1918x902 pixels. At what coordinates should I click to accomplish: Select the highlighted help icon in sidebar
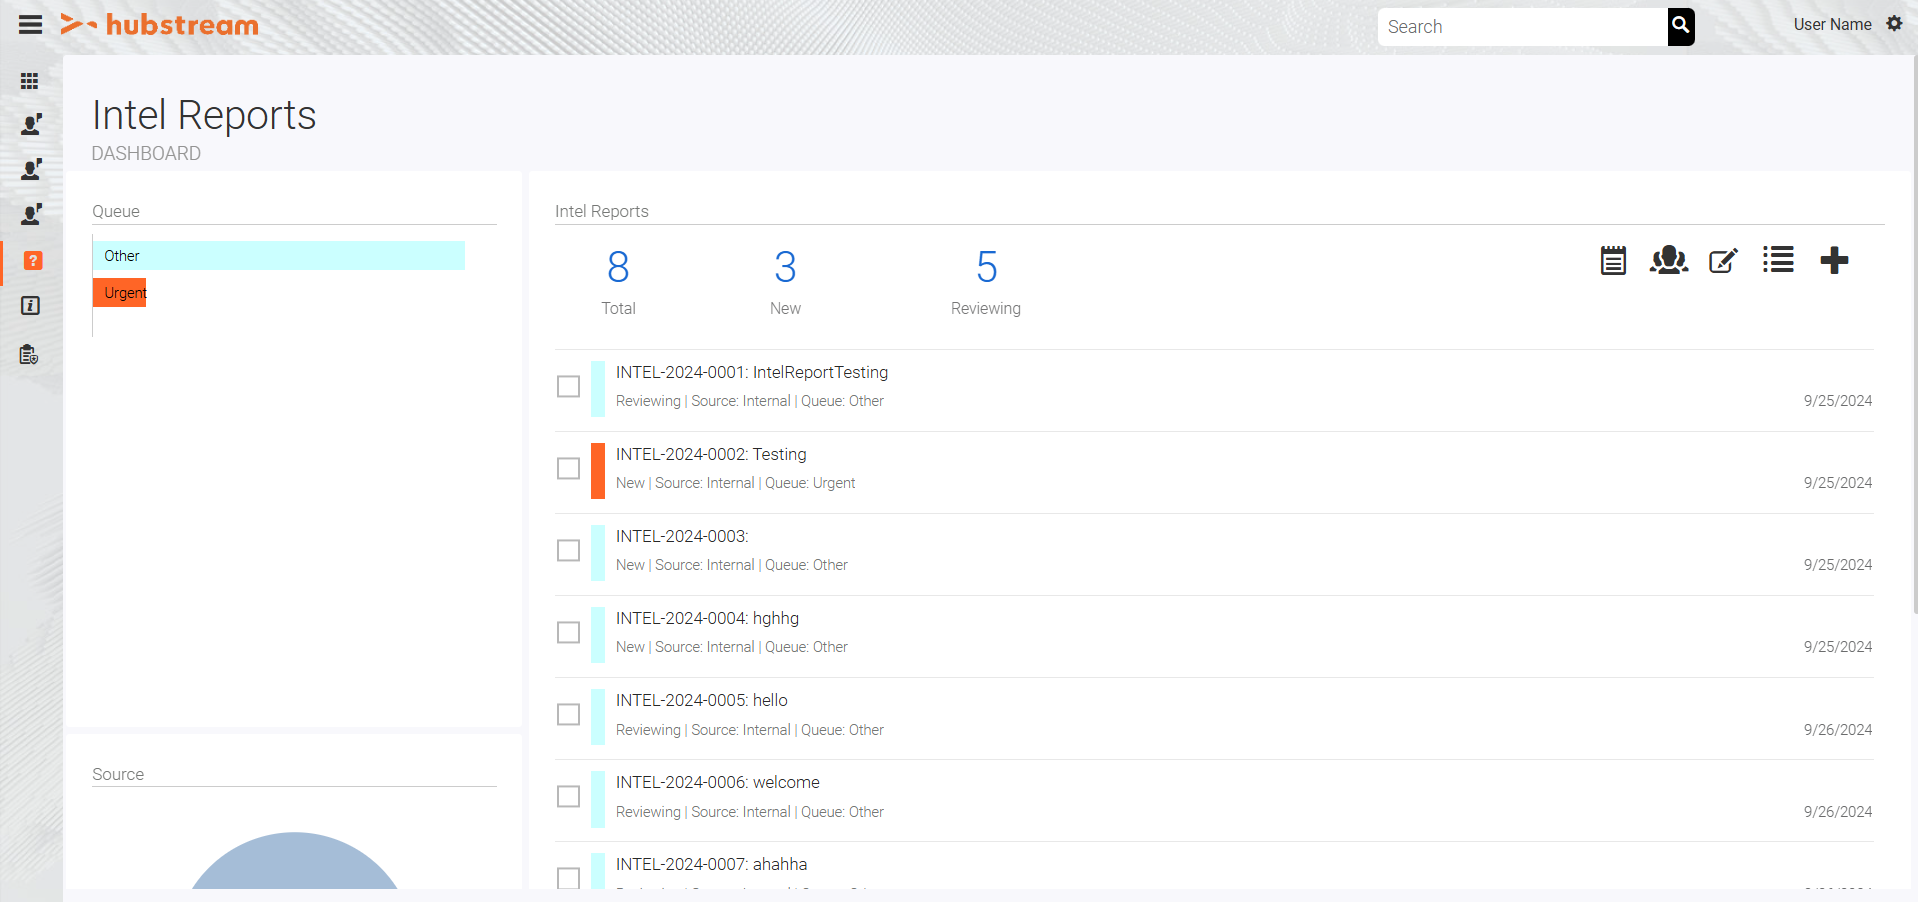pyautogui.click(x=33, y=260)
